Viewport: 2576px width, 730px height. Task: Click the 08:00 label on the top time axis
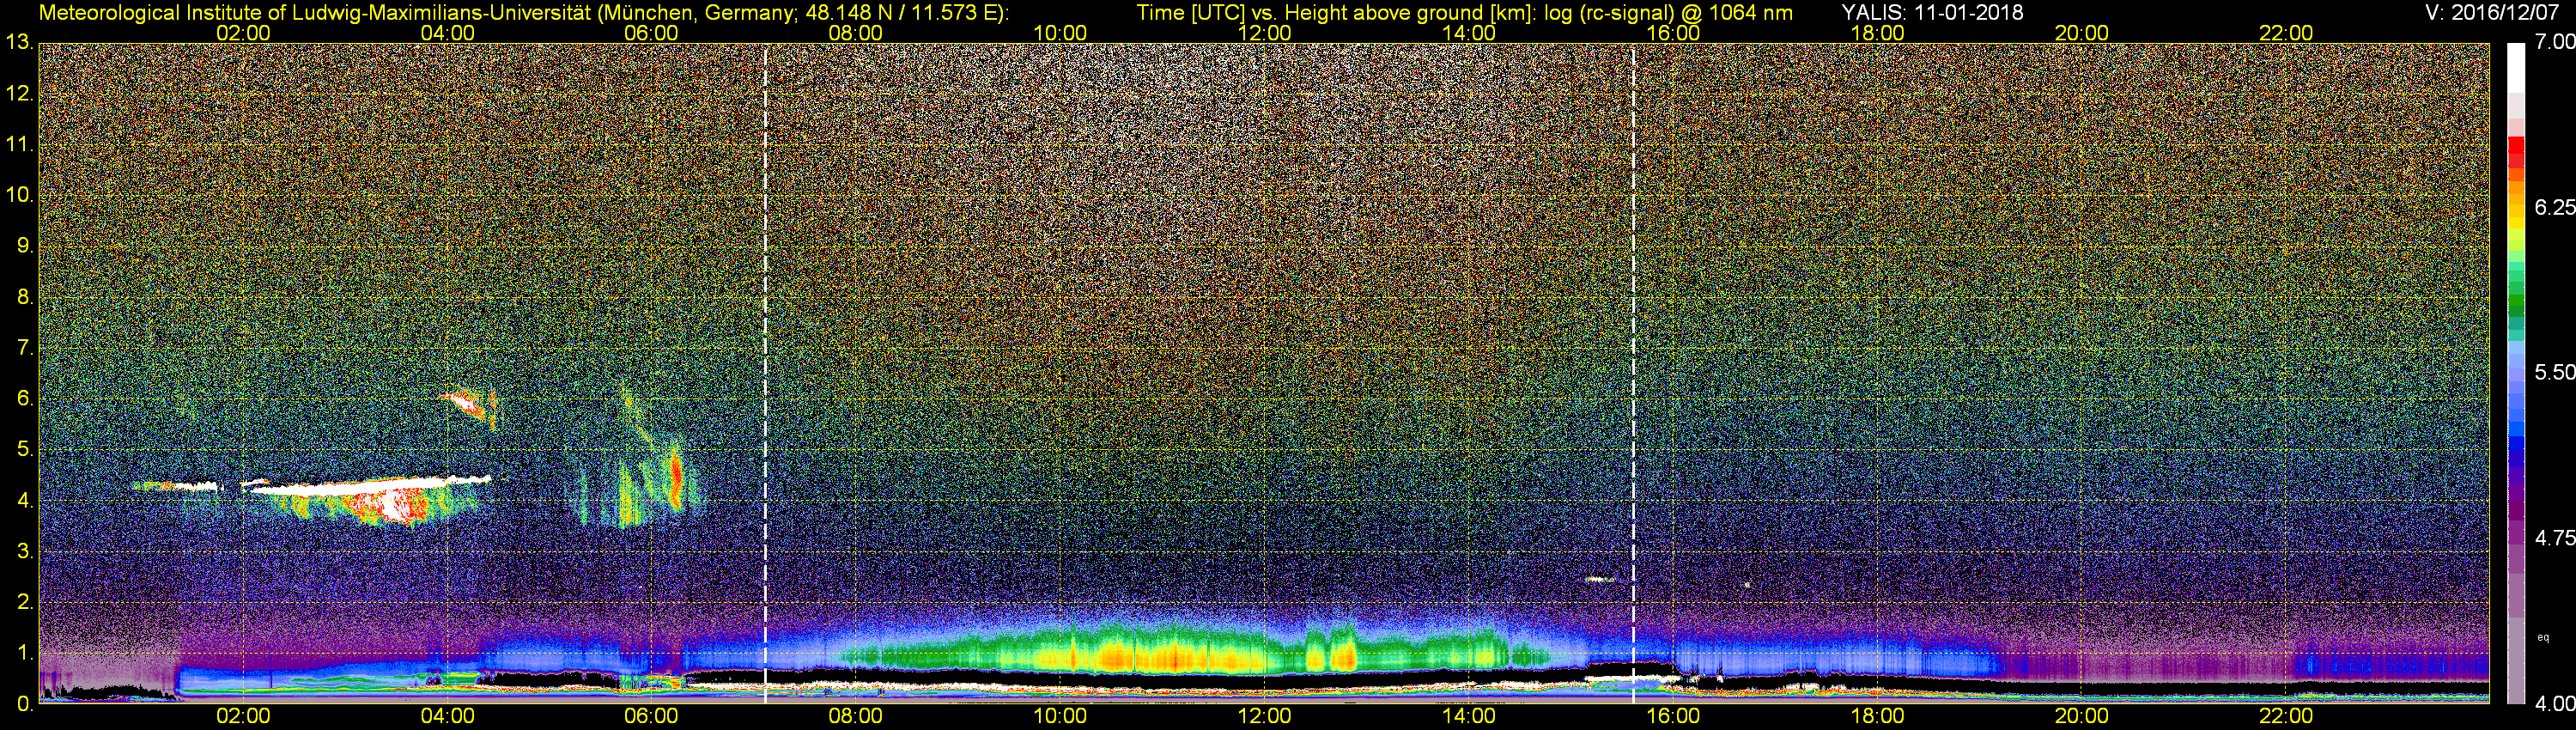click(855, 33)
